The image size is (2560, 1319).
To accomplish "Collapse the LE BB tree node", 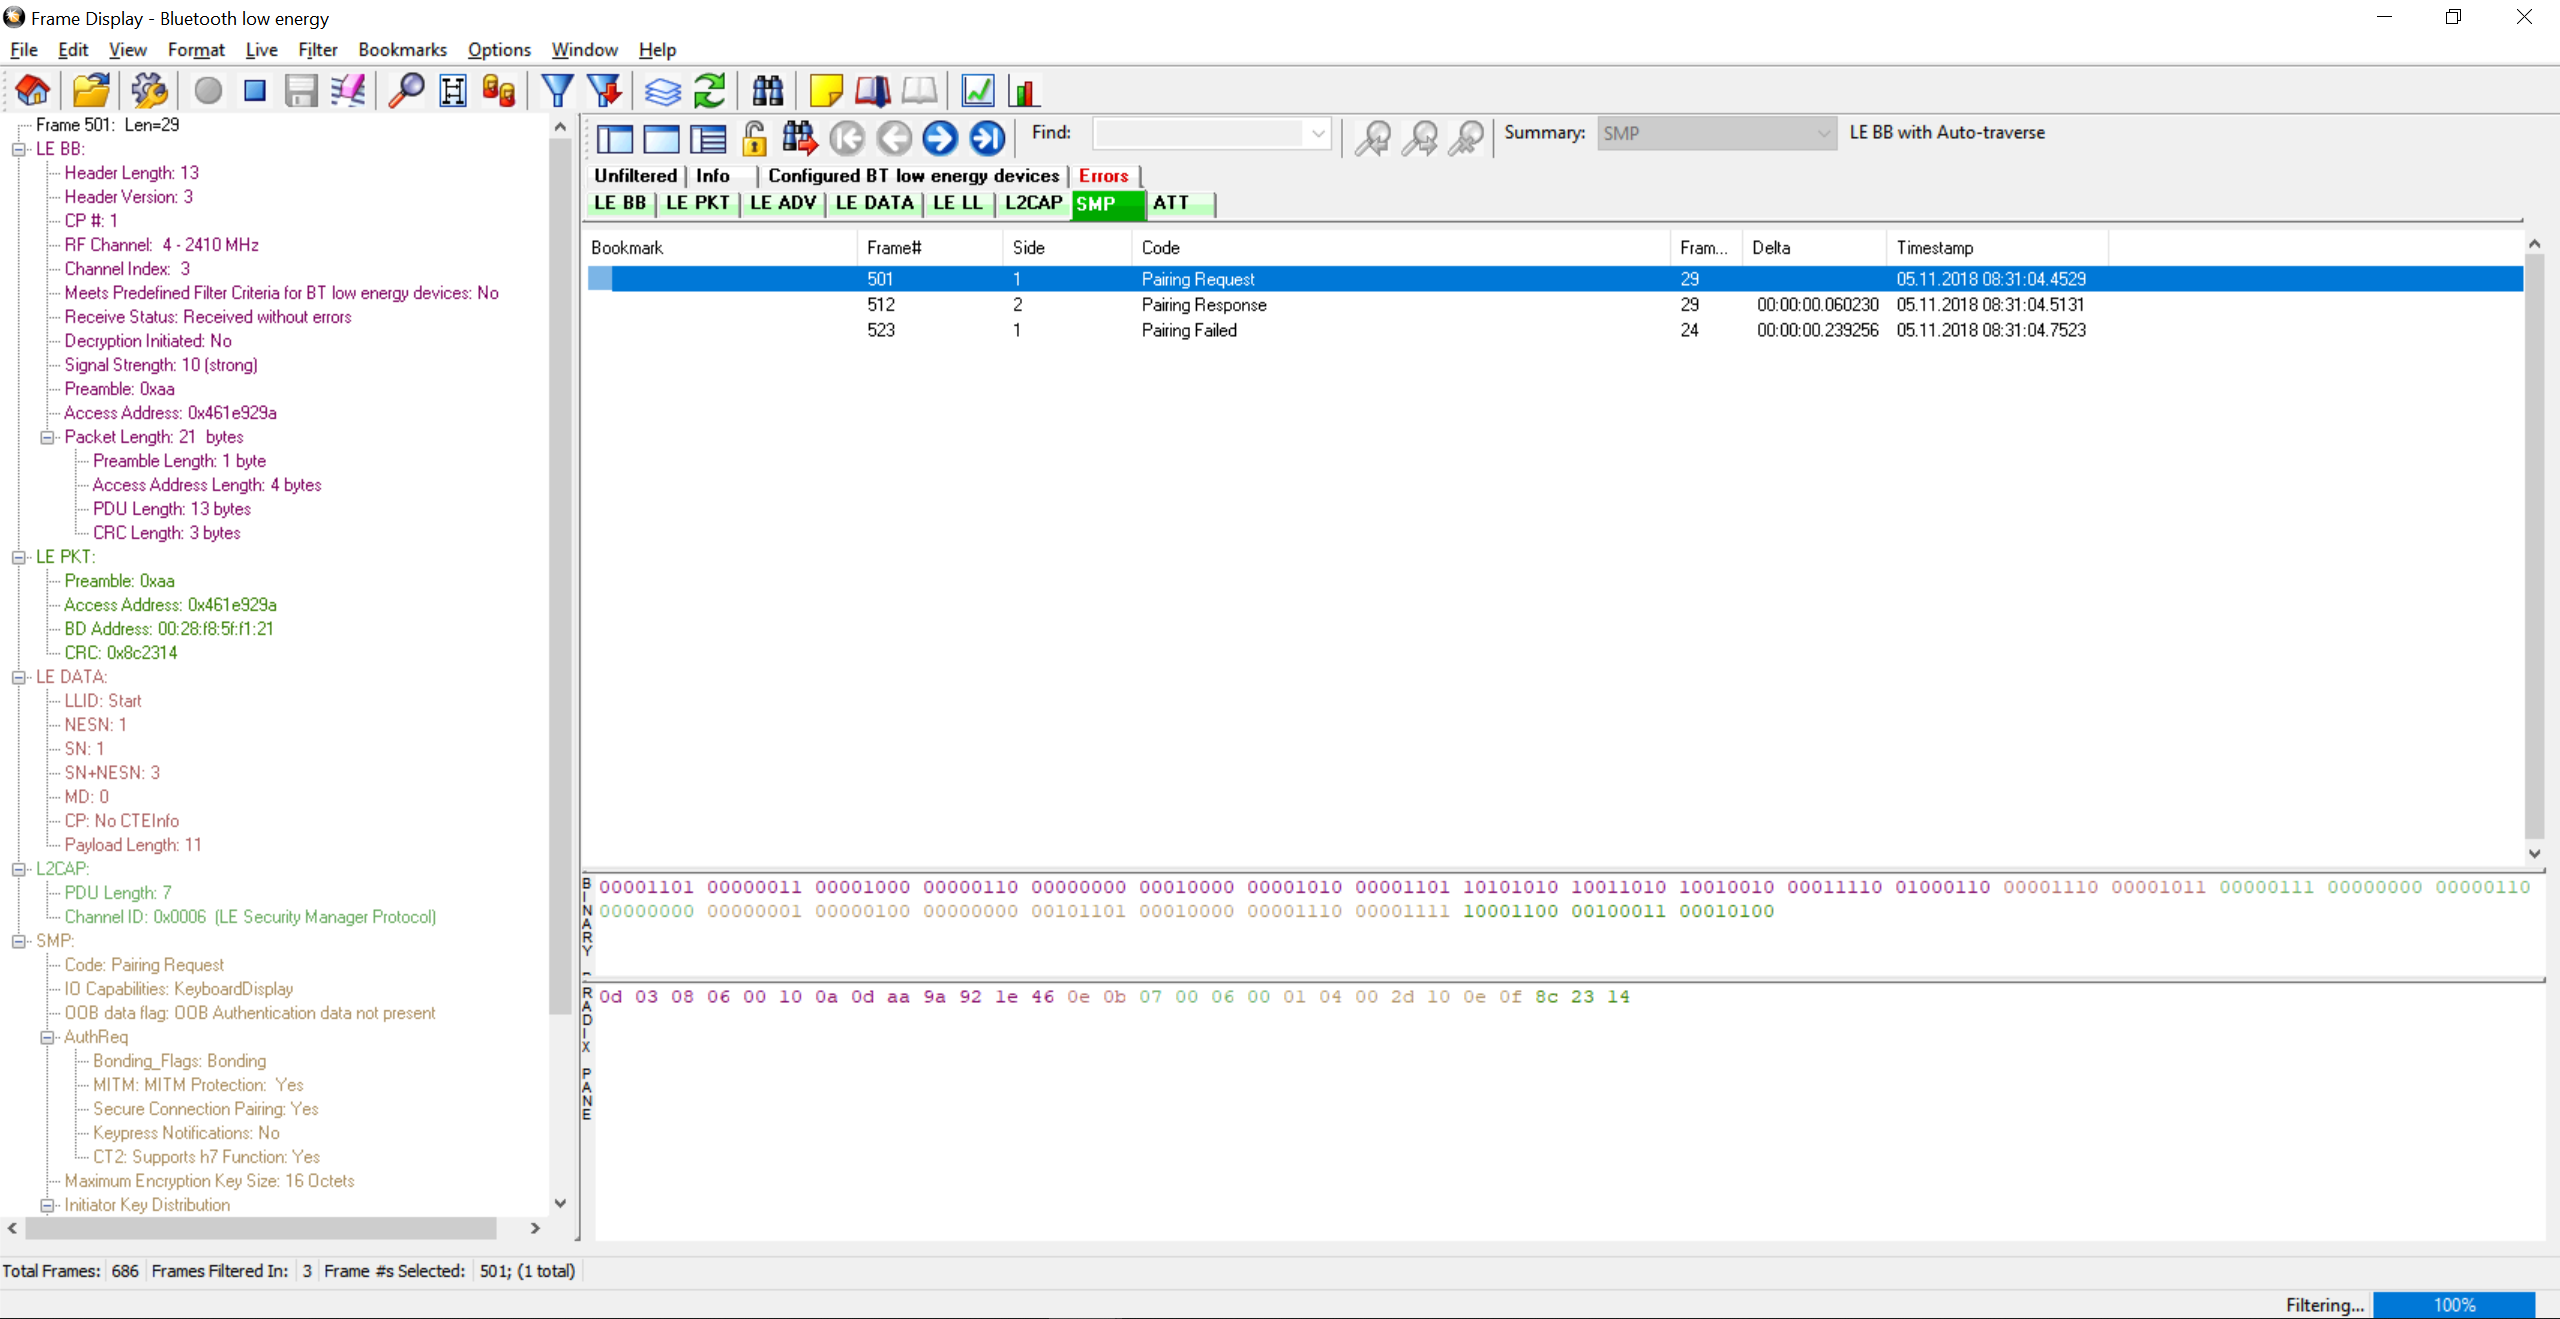I will click(x=19, y=149).
